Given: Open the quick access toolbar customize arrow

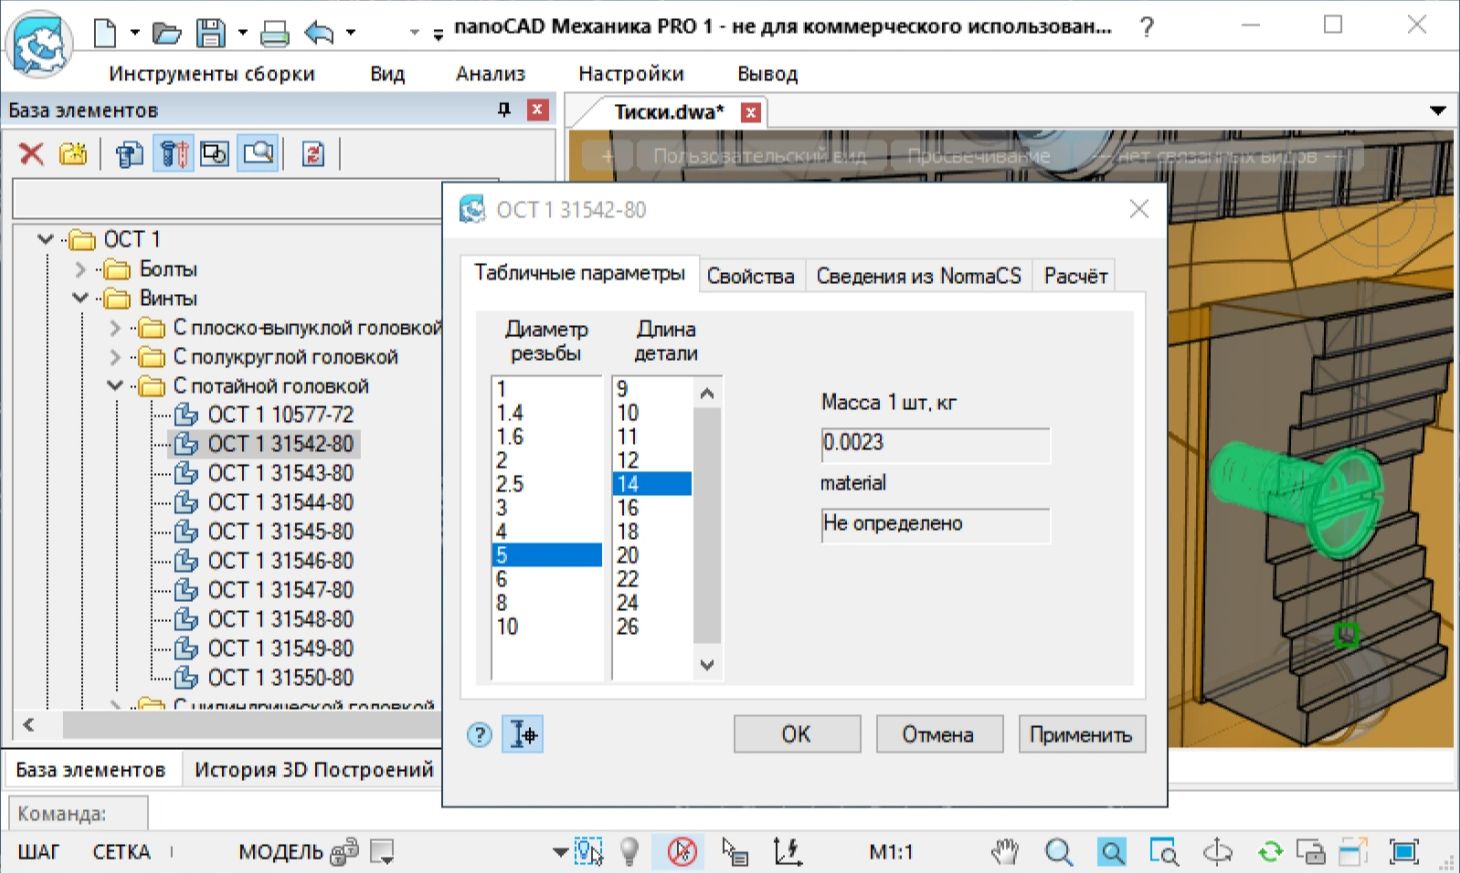Looking at the screenshot, I should coord(438,34).
